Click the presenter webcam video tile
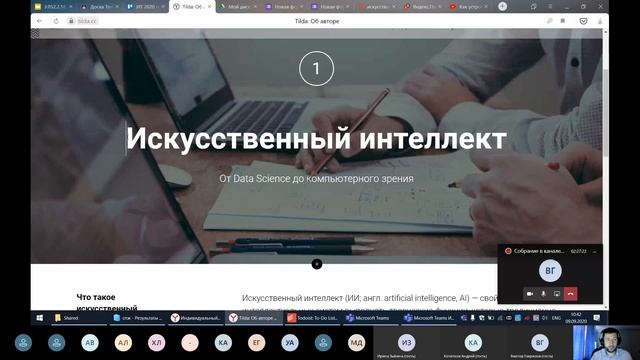 606,342
